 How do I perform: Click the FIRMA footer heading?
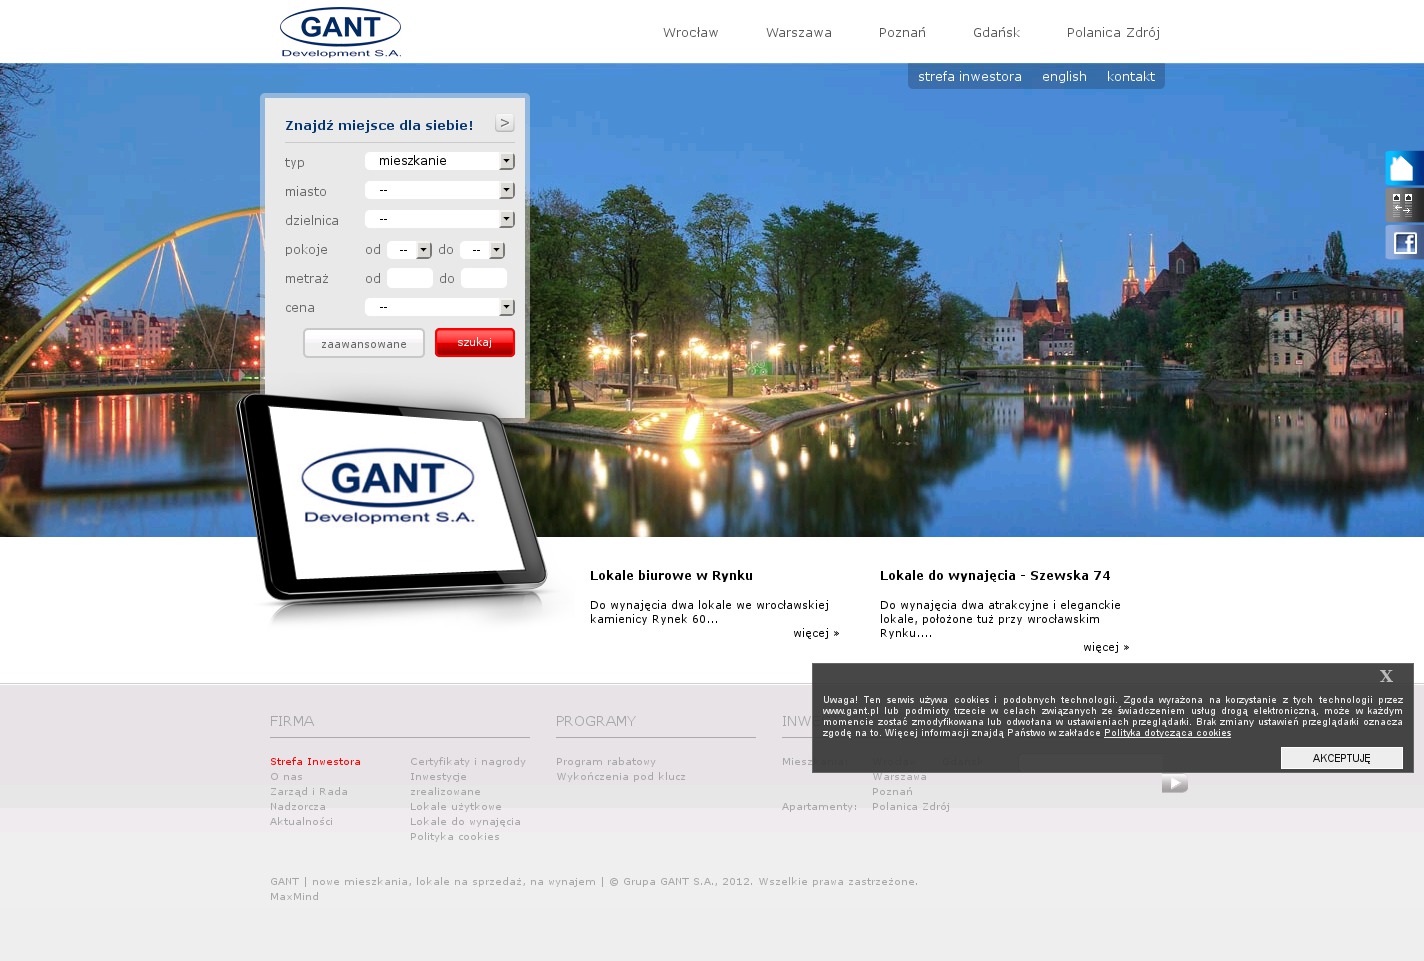click(292, 721)
